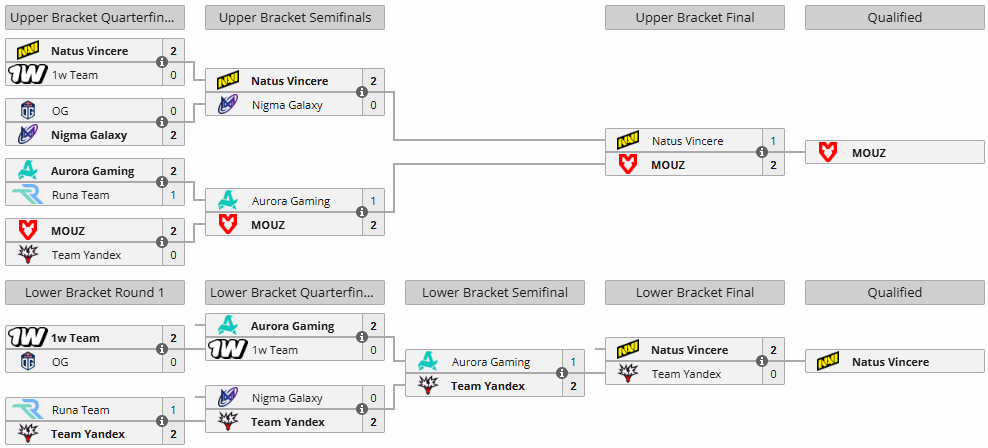The height and width of the screenshot is (448, 988).
Task: Select the Lower Bracket Final header
Action: [x=694, y=293]
